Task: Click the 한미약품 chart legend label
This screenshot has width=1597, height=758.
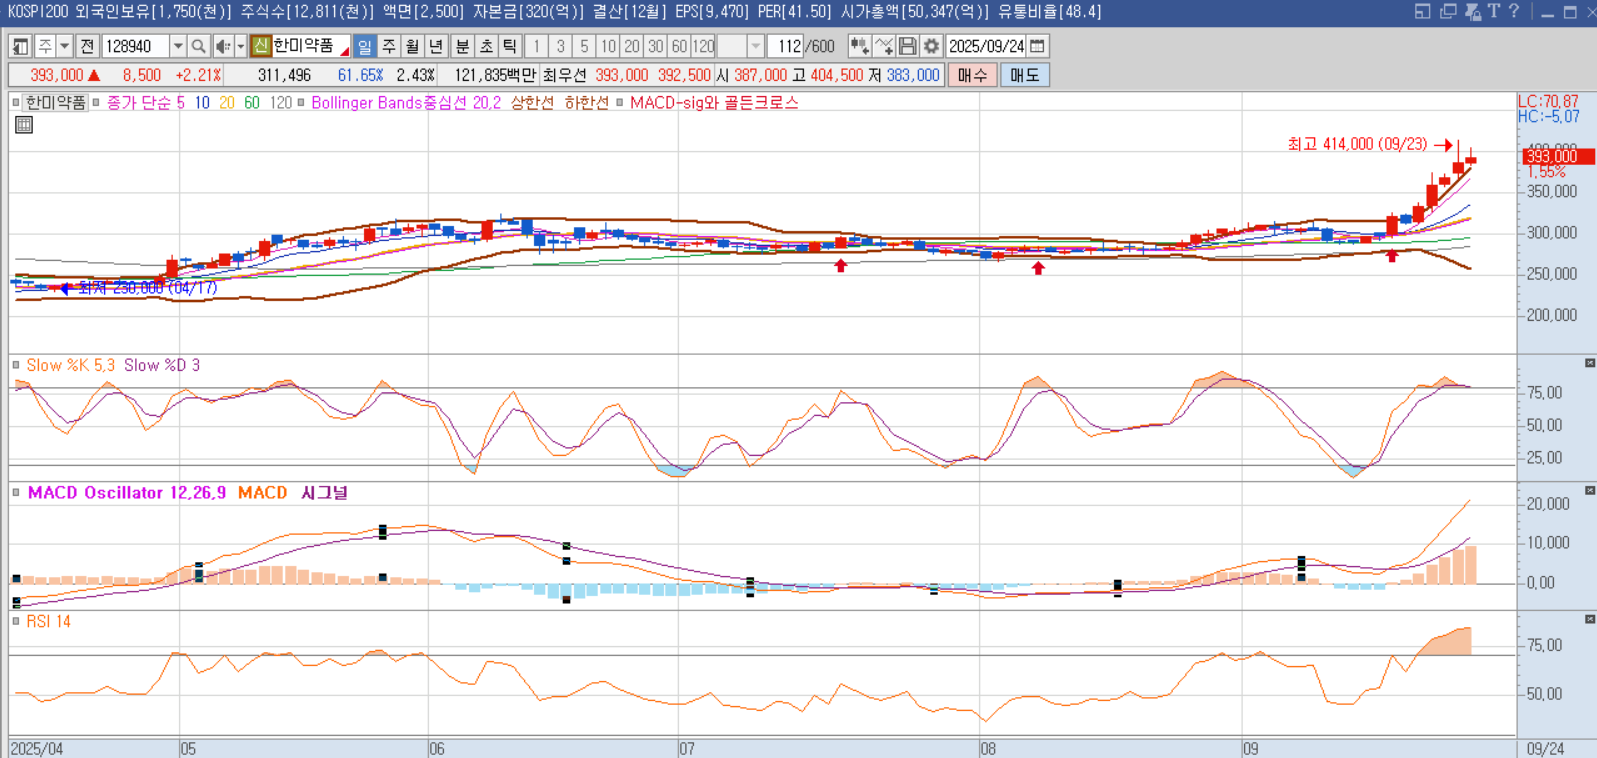Action: click(55, 102)
